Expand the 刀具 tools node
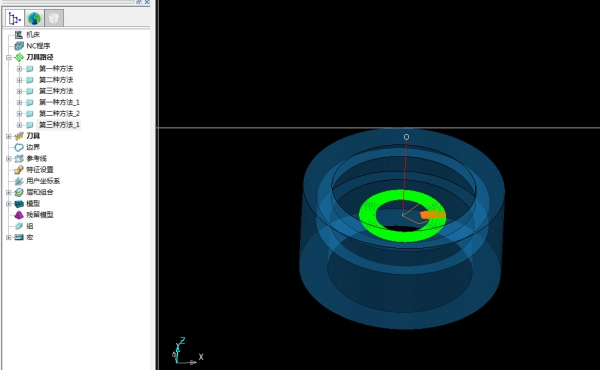 8,136
